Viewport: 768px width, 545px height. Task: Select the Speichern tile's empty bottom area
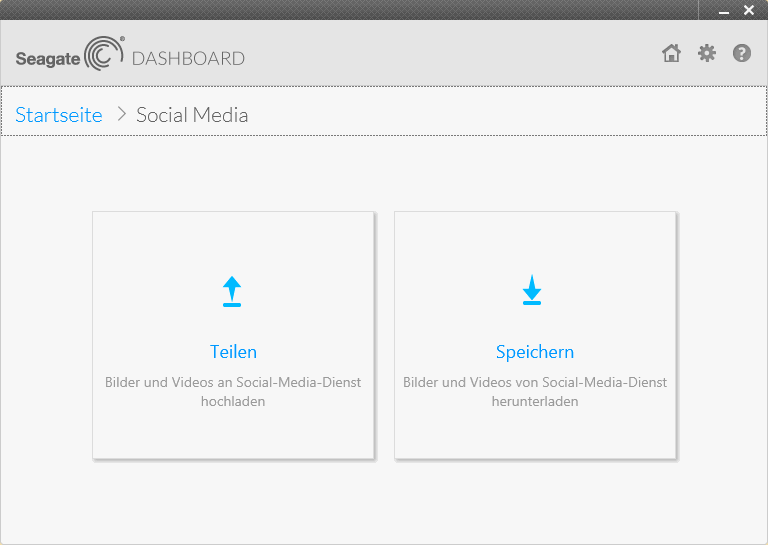pos(535,435)
